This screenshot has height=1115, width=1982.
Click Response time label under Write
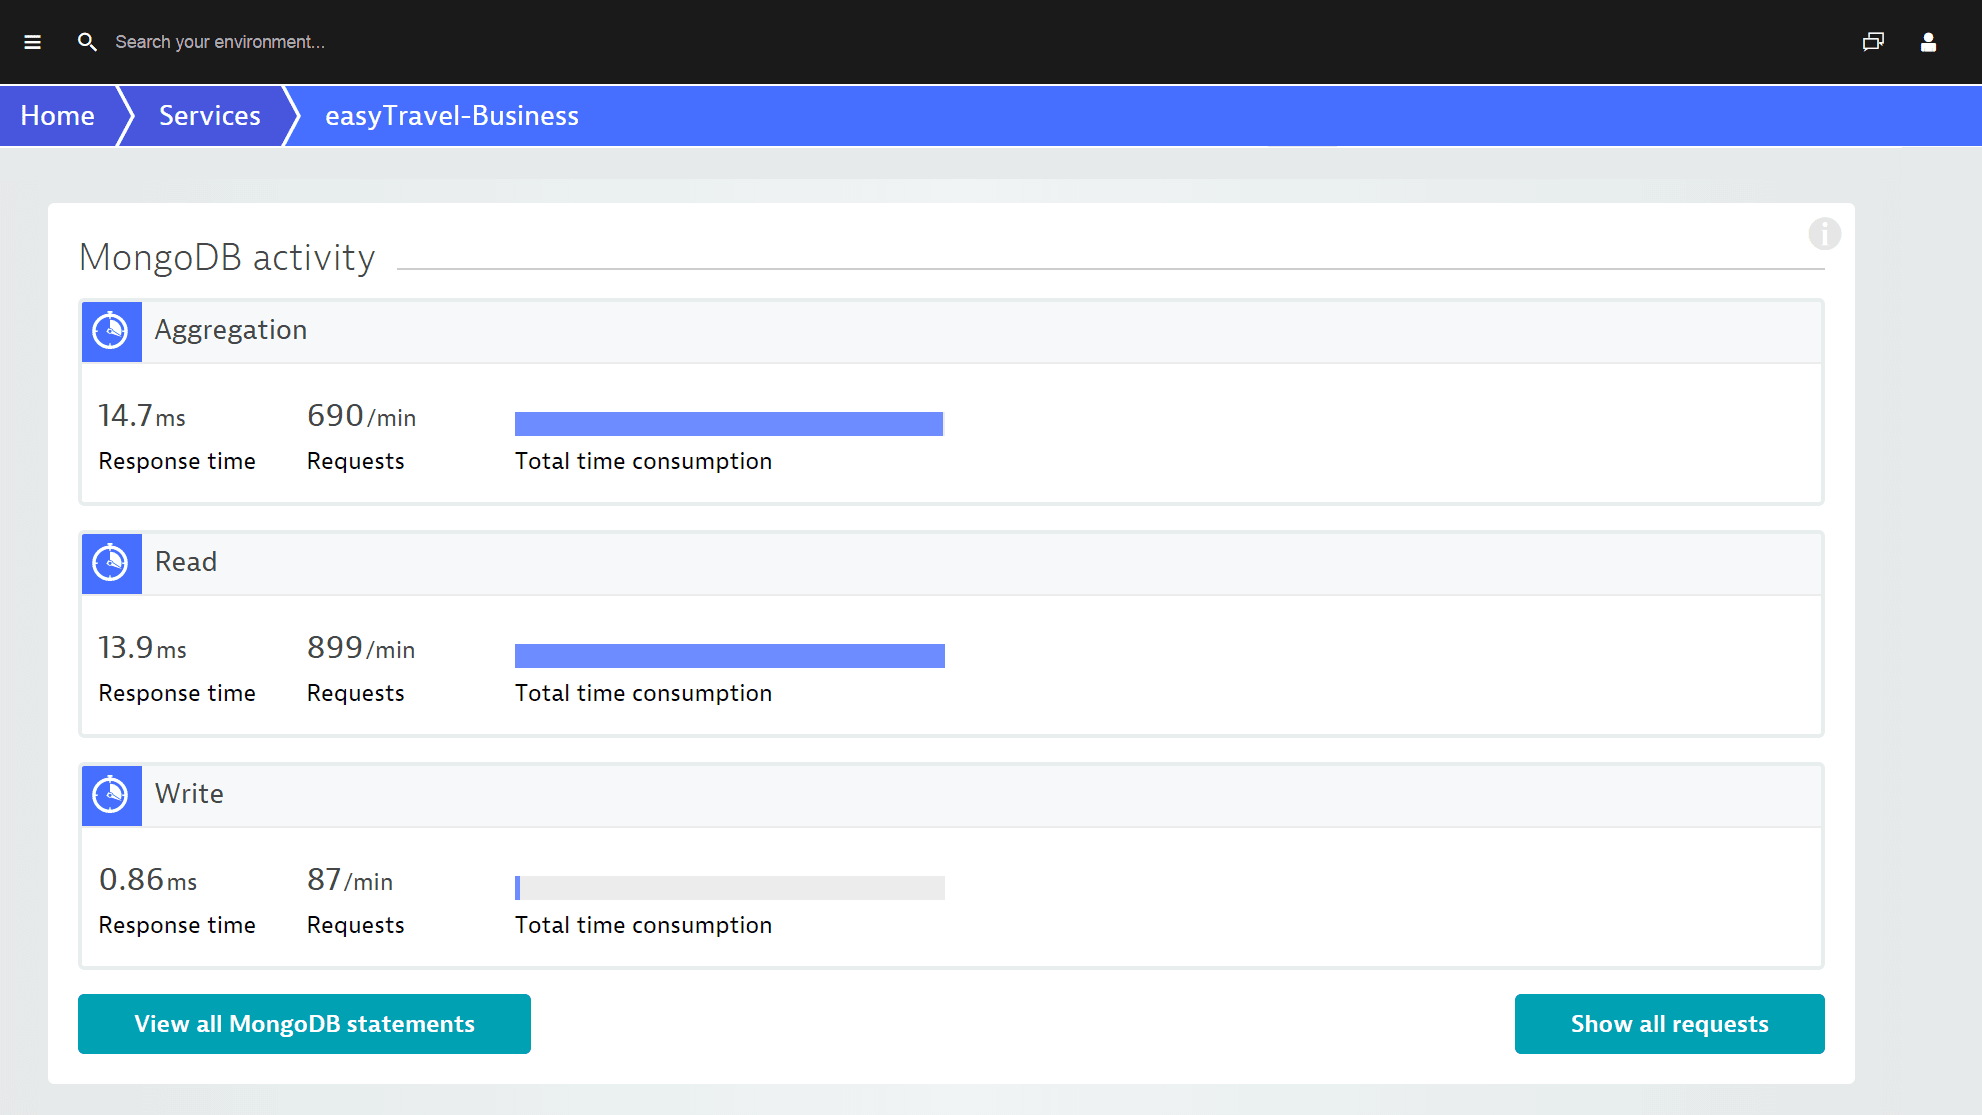pyautogui.click(x=177, y=925)
